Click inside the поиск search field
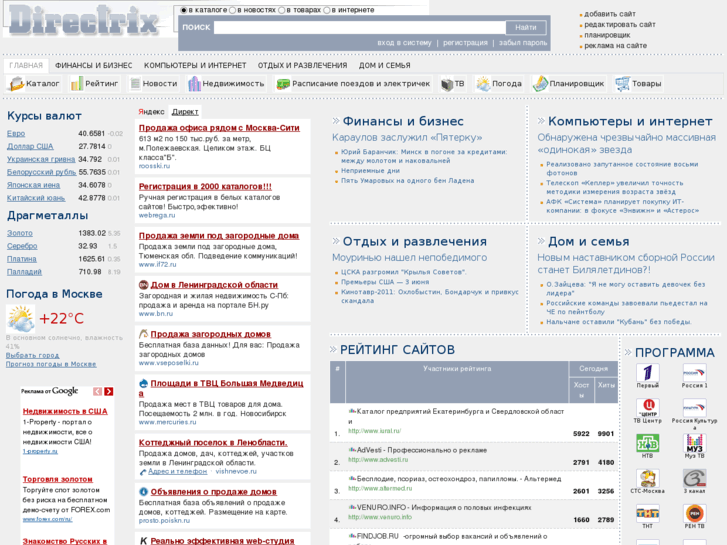The image size is (727, 545). tap(360, 27)
